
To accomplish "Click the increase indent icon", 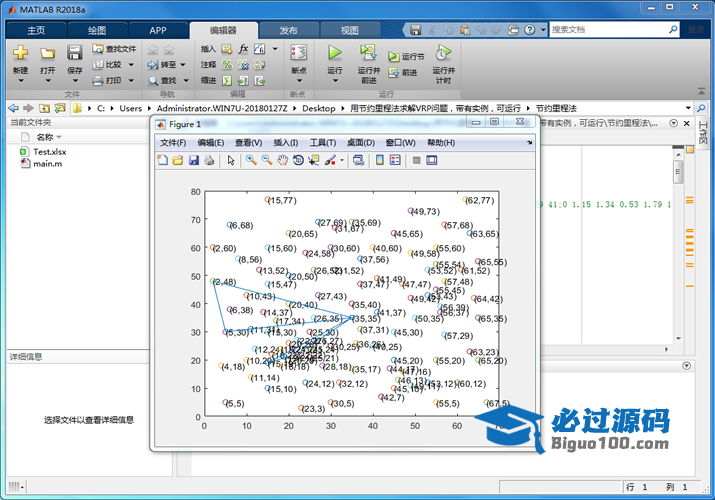I will pyautogui.click(x=244, y=81).
